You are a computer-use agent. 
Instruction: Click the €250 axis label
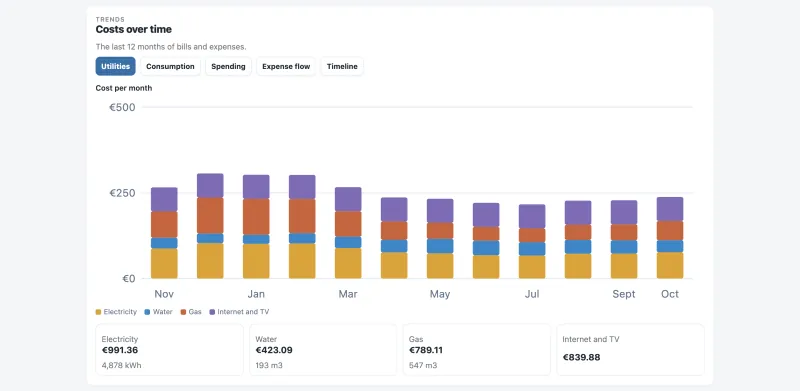122,193
